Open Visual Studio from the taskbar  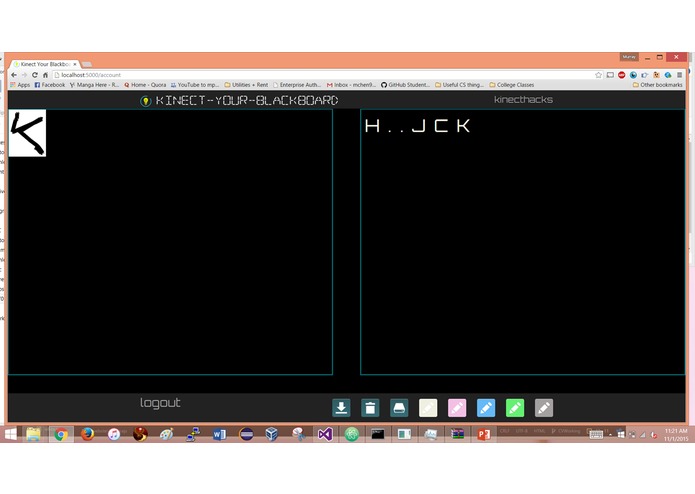click(325, 434)
